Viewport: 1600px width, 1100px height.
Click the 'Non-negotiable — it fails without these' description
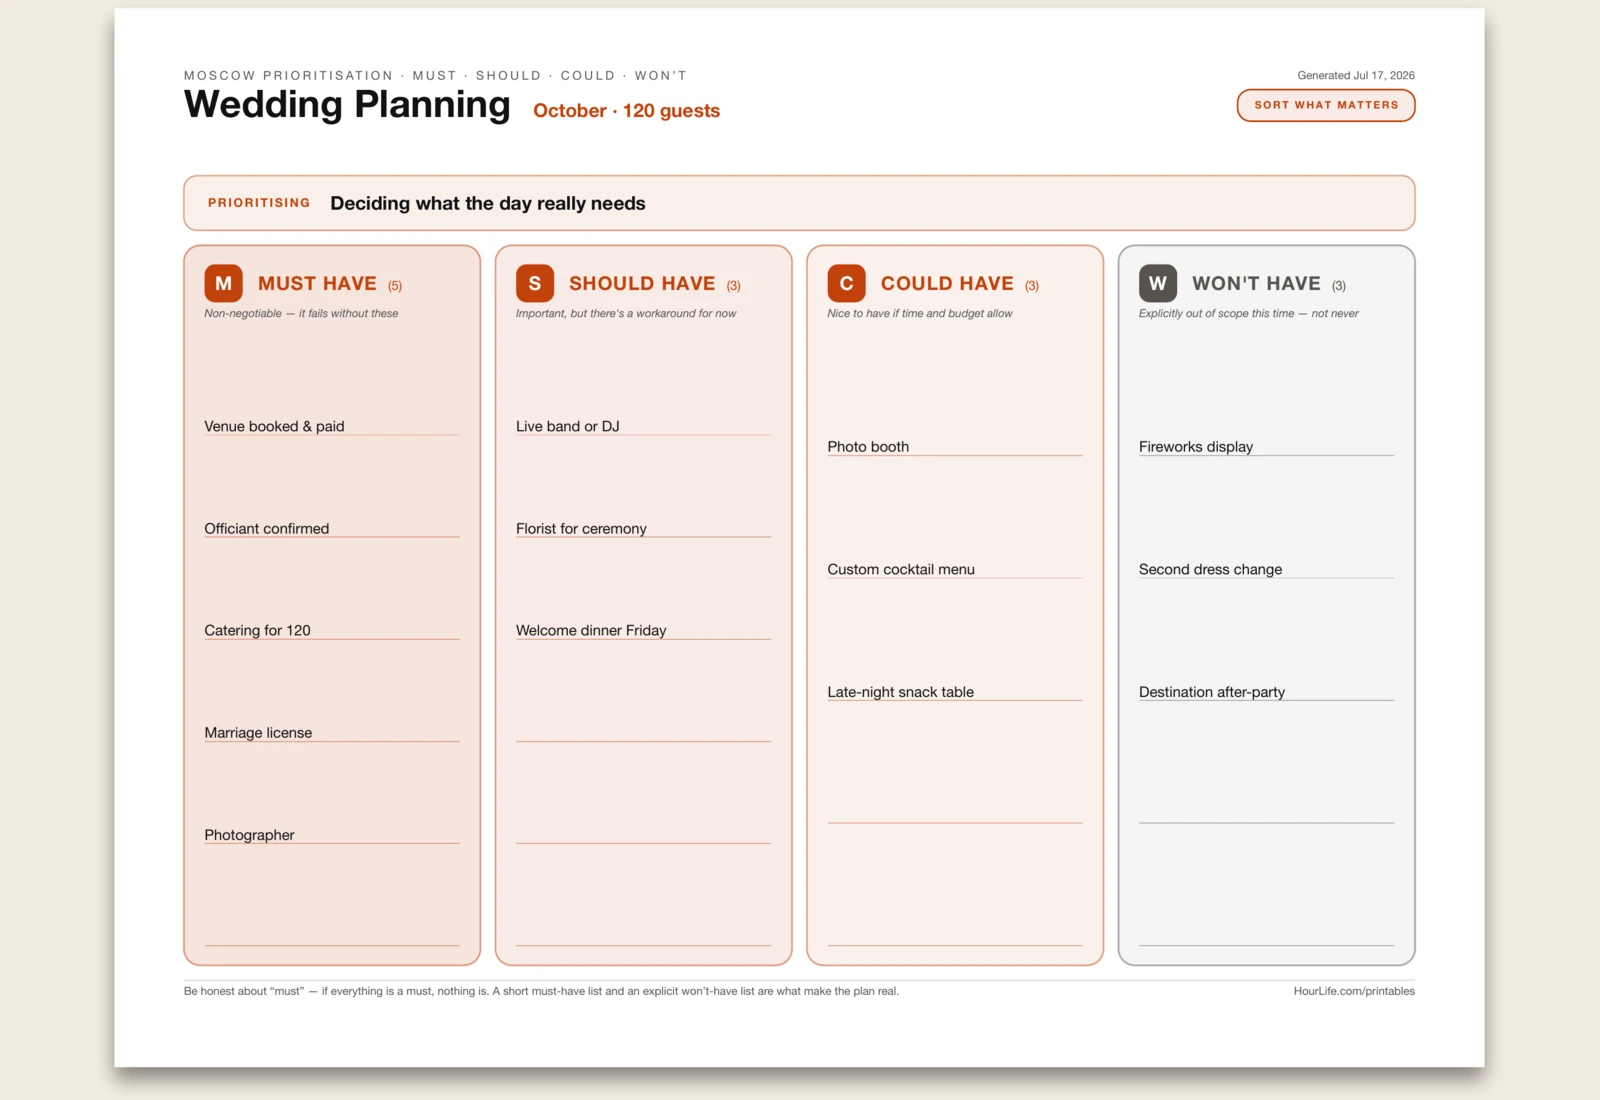click(x=301, y=313)
